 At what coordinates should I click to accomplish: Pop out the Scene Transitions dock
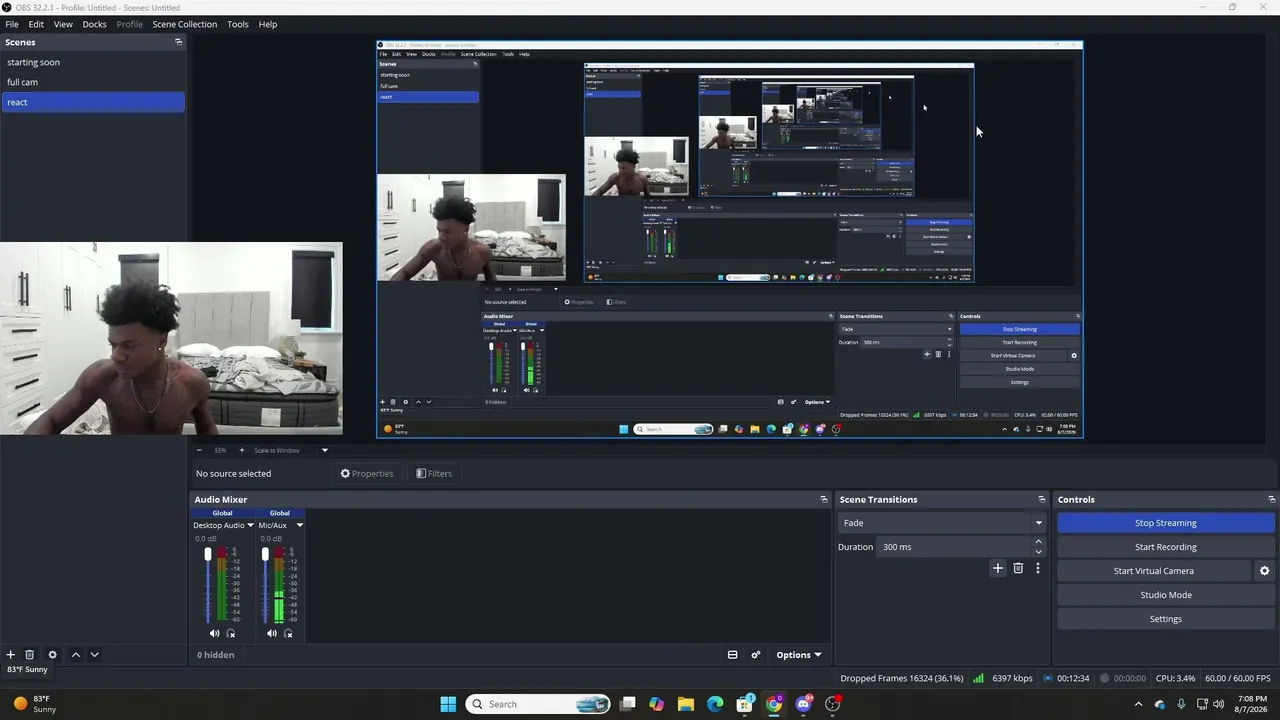1042,499
